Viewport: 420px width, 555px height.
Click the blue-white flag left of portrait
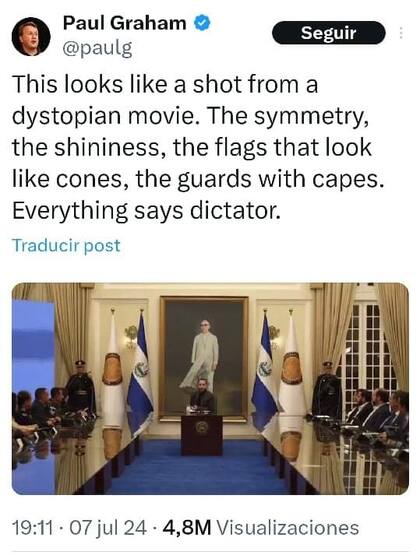[x=140, y=375]
